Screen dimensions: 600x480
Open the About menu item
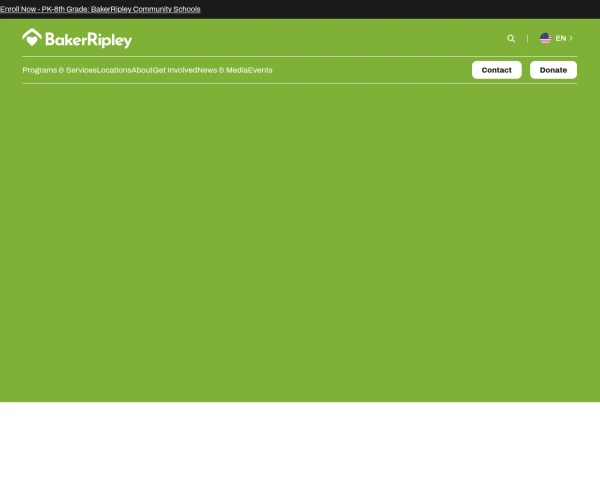(x=142, y=70)
